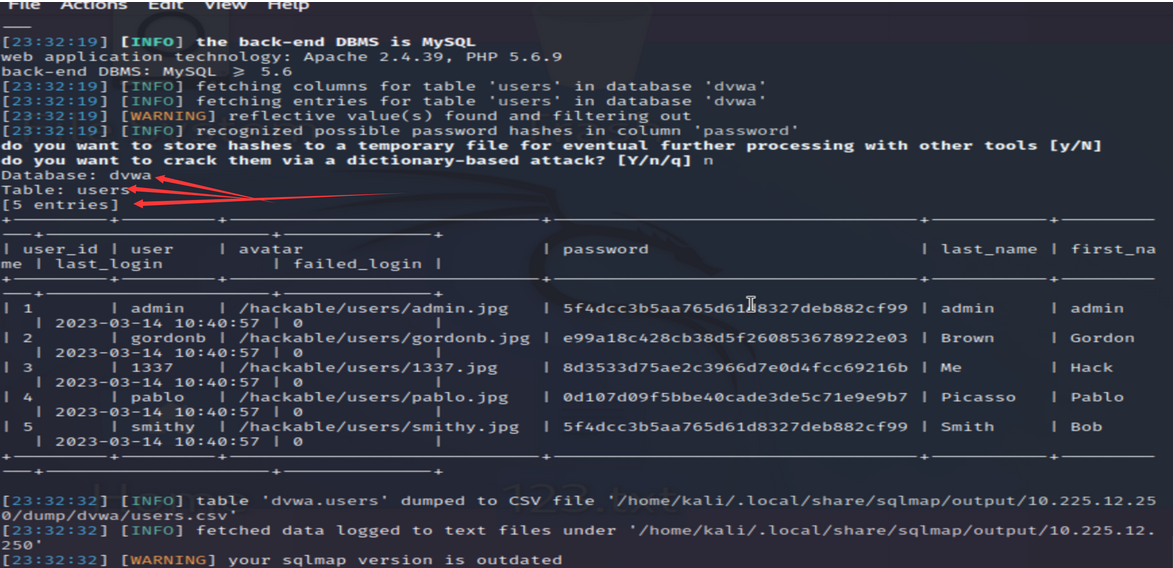Click the 'your sqlmap version is outdated' warning
Screen dimensions: 1173x568
point(282,560)
